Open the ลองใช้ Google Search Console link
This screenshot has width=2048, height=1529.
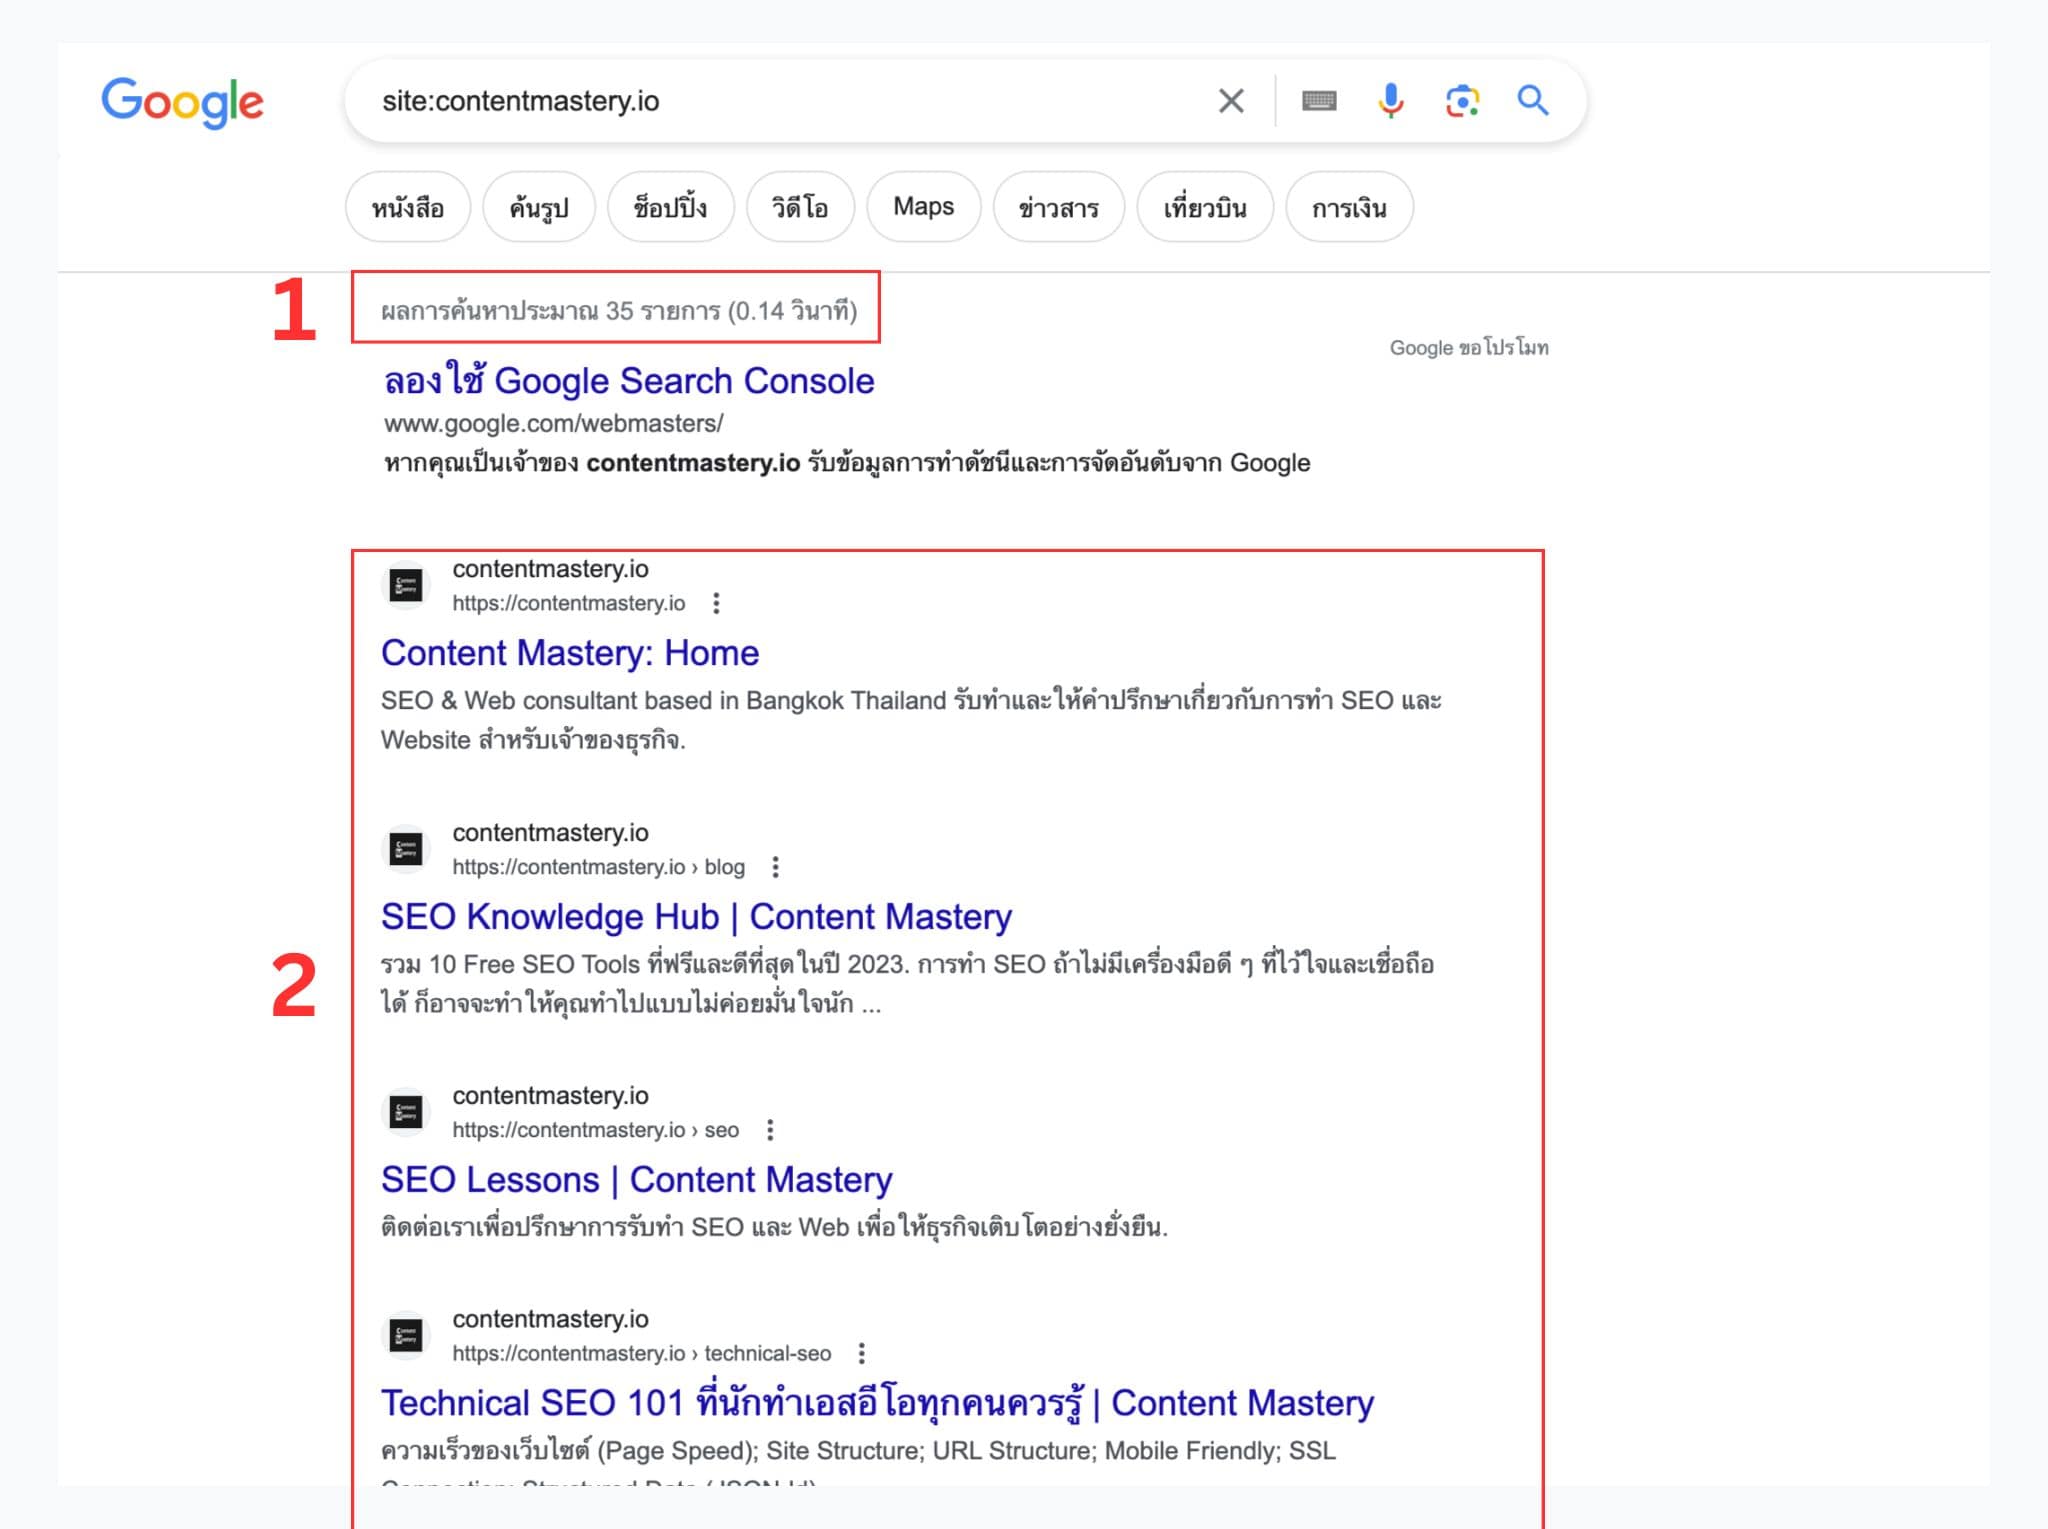629,381
